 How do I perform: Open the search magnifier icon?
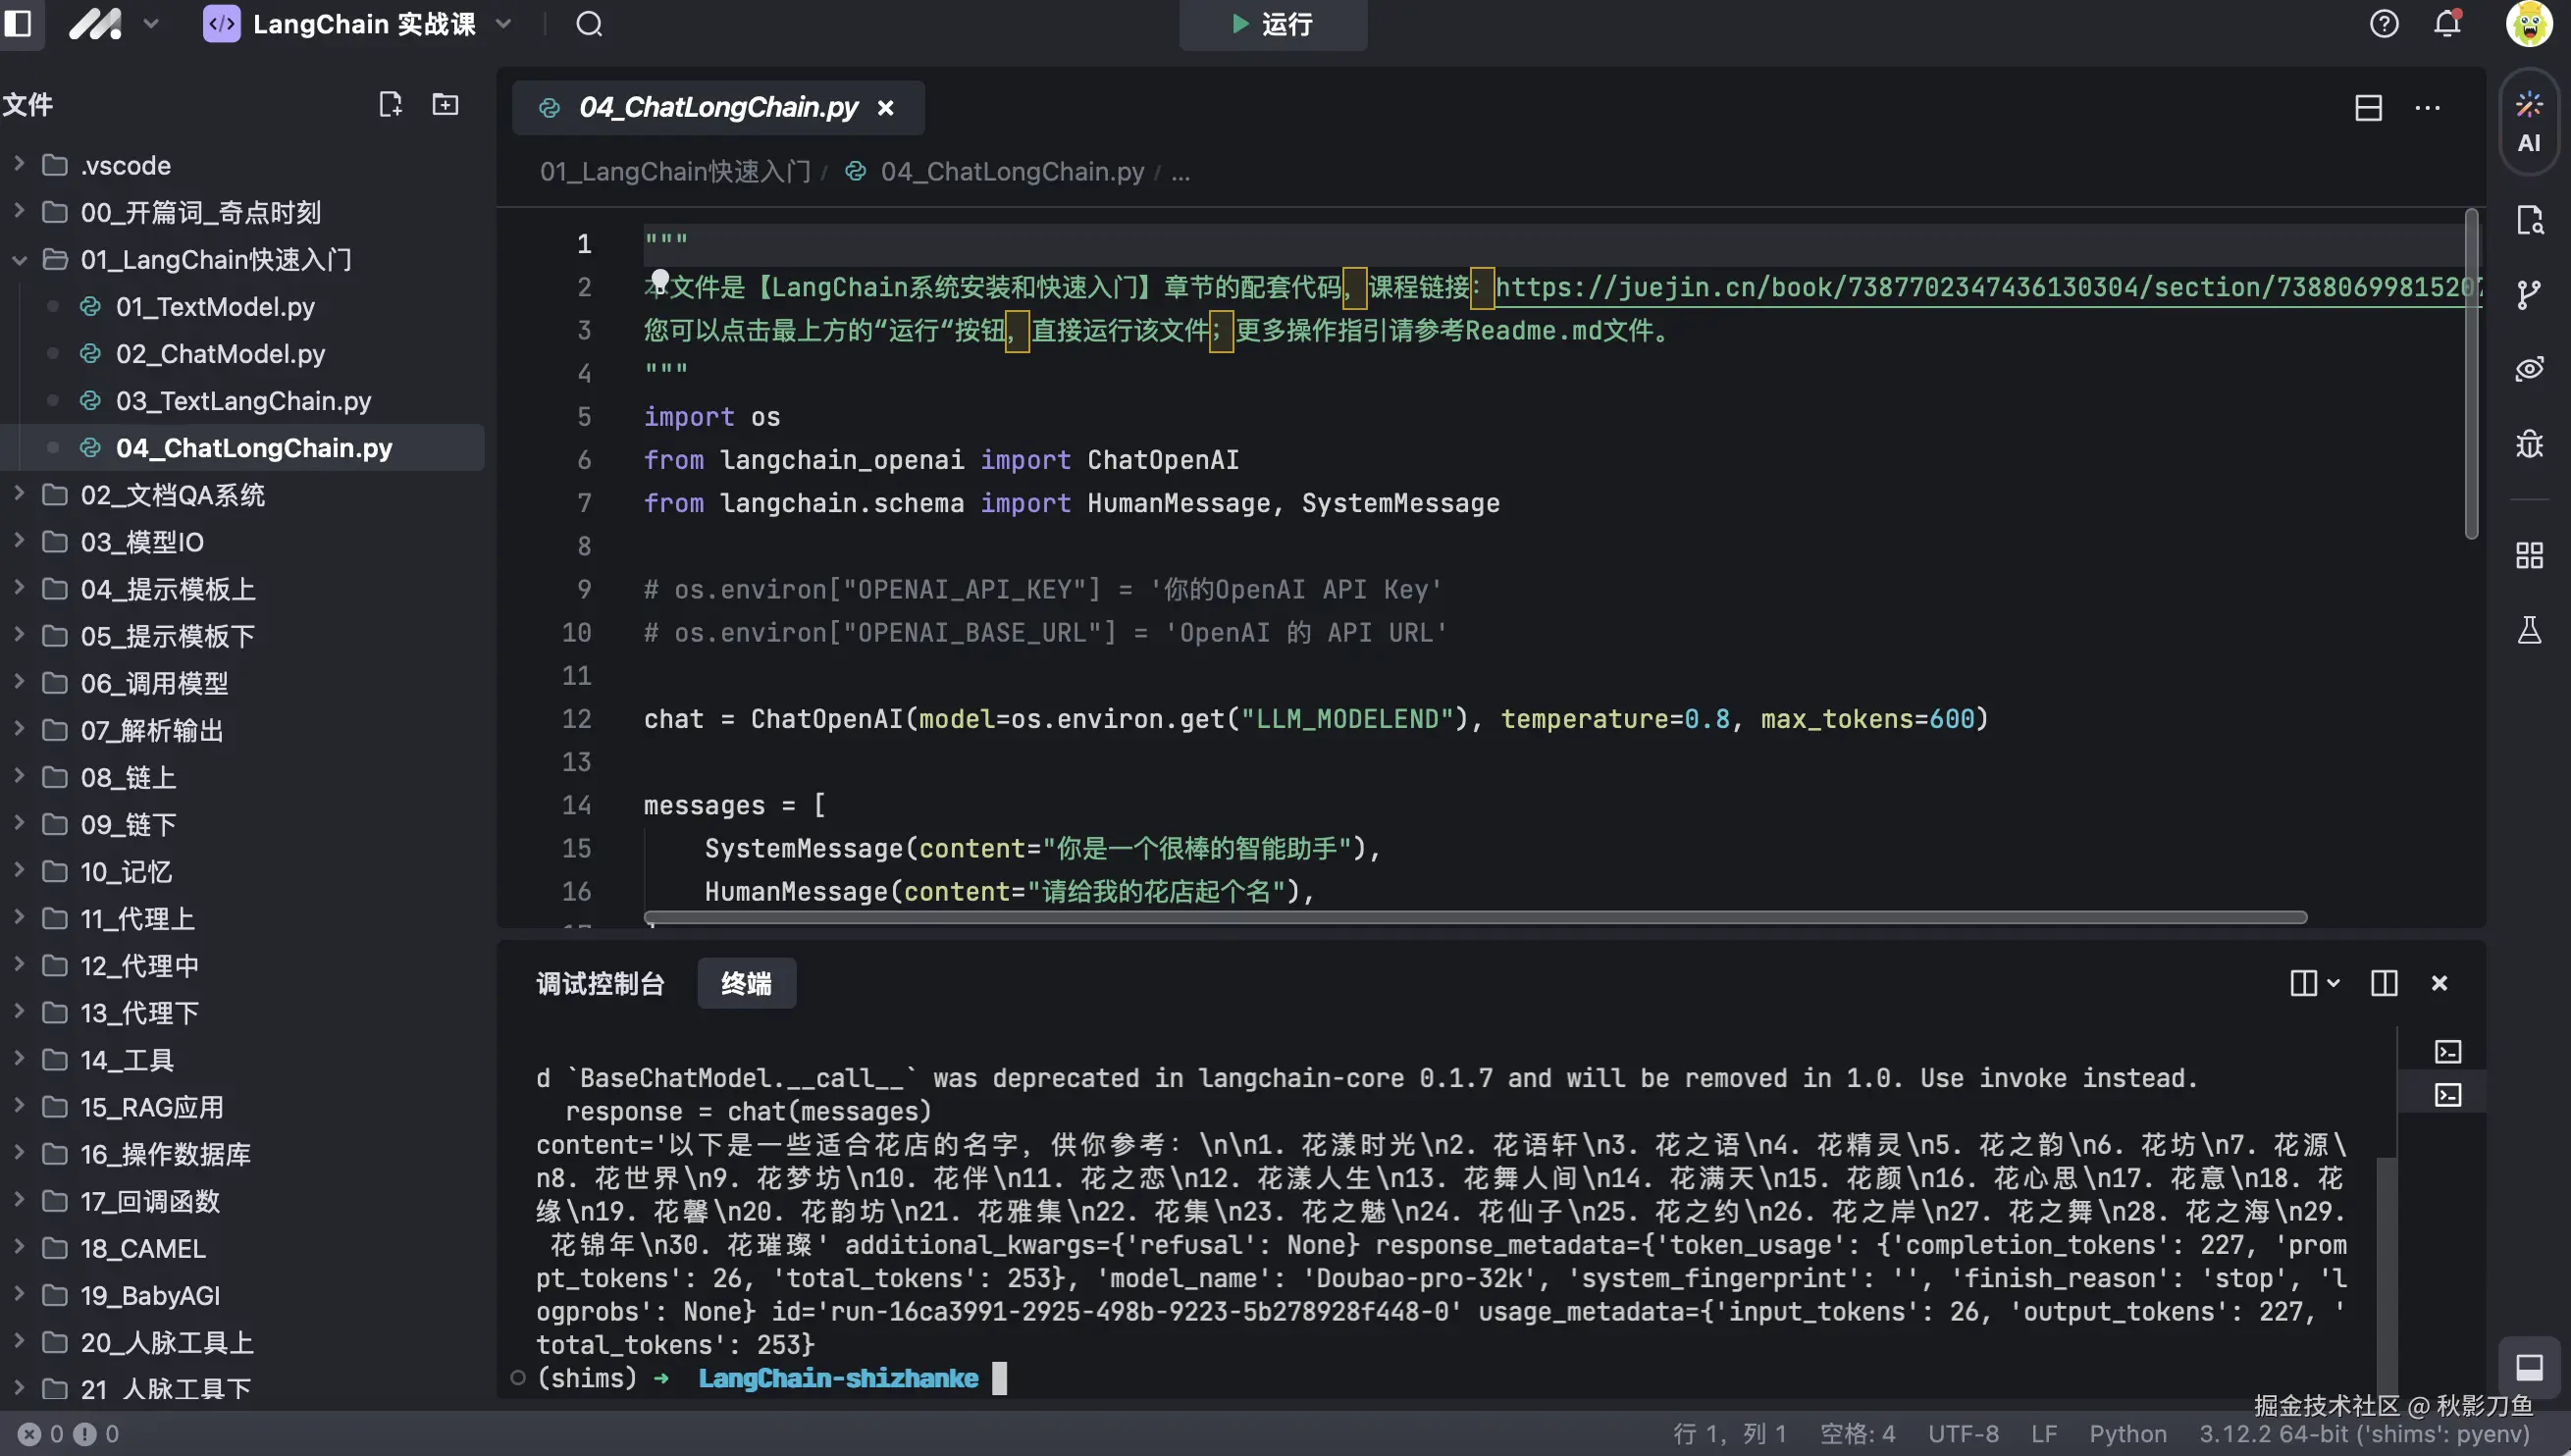point(589,24)
